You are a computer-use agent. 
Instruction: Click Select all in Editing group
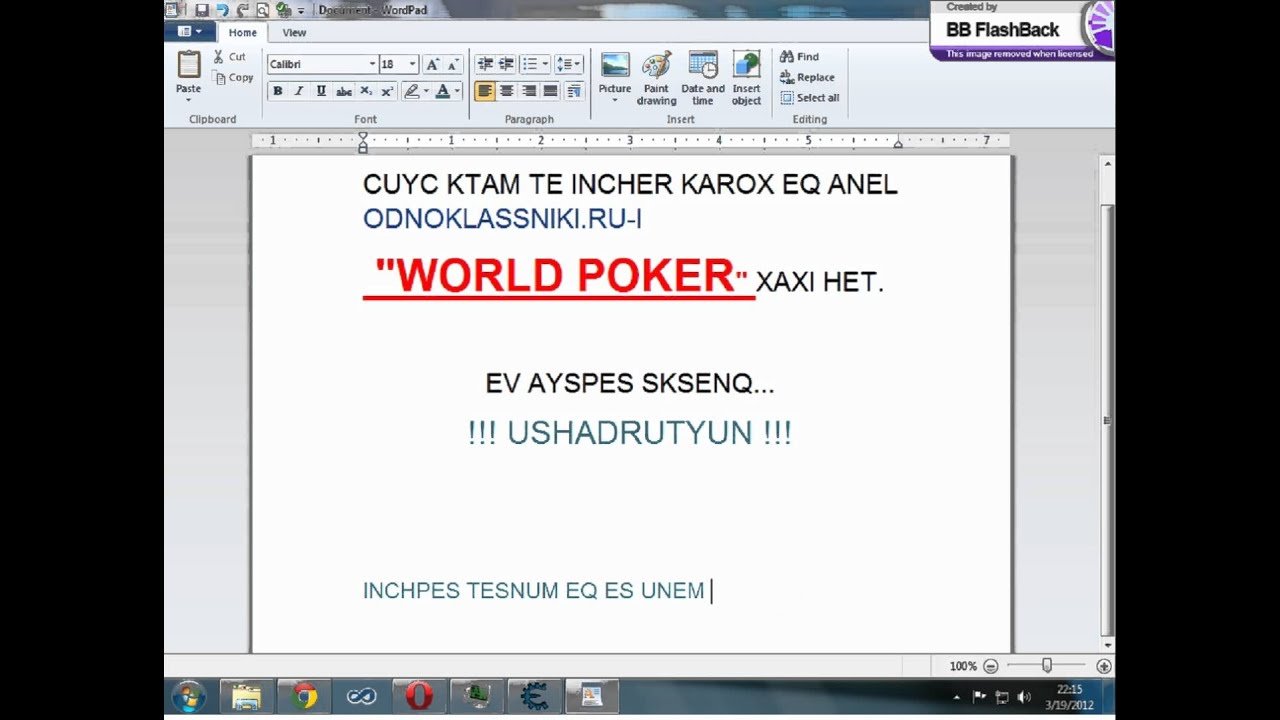pos(810,98)
